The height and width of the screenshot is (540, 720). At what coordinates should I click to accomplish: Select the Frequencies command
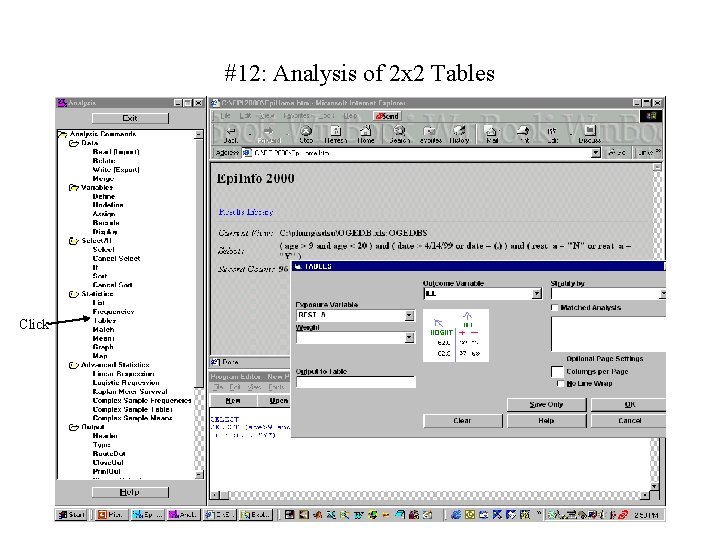click(113, 312)
